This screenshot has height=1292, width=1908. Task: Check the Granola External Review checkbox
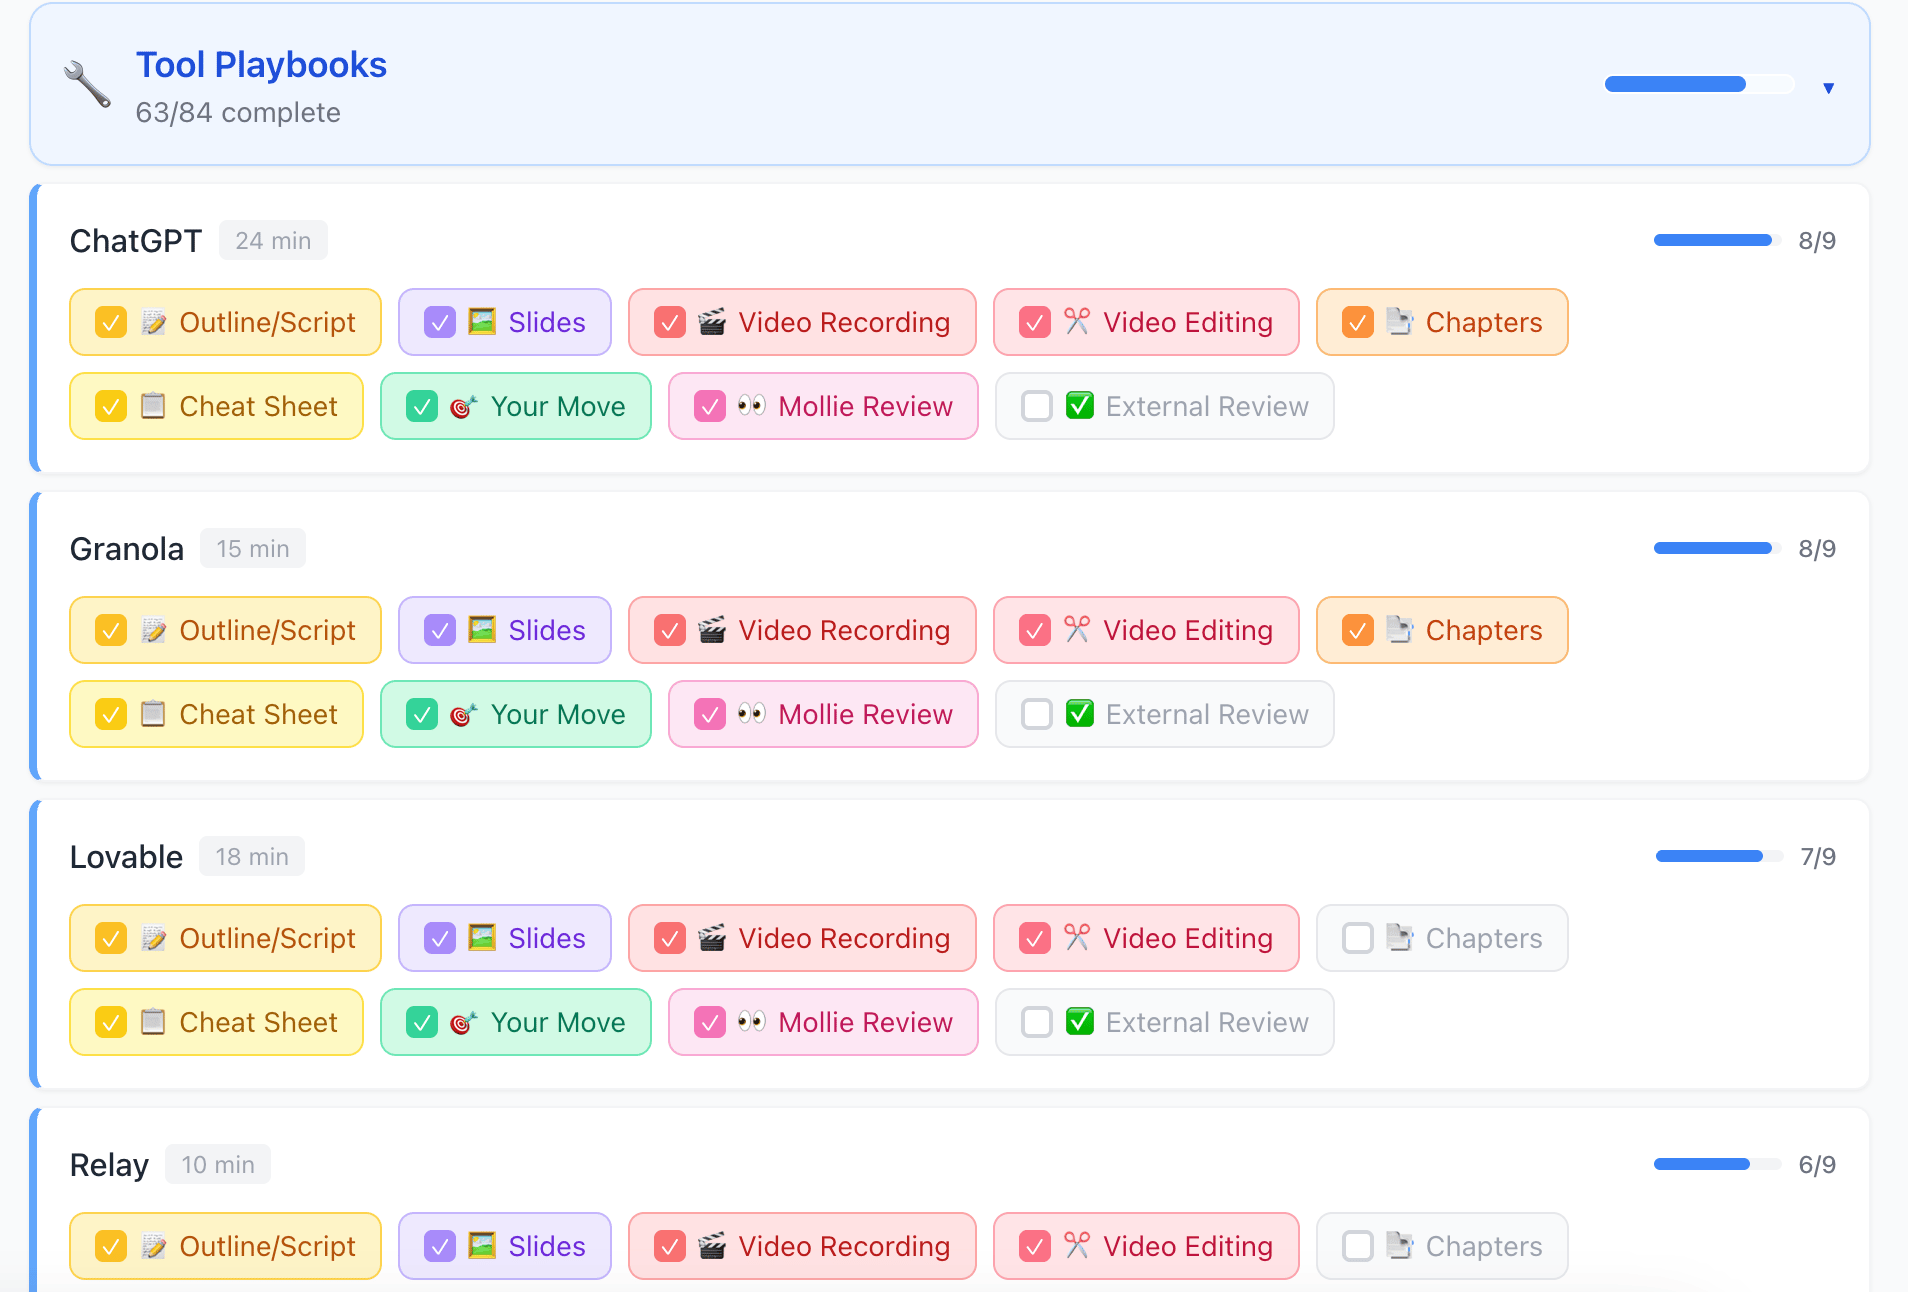click(x=1037, y=714)
